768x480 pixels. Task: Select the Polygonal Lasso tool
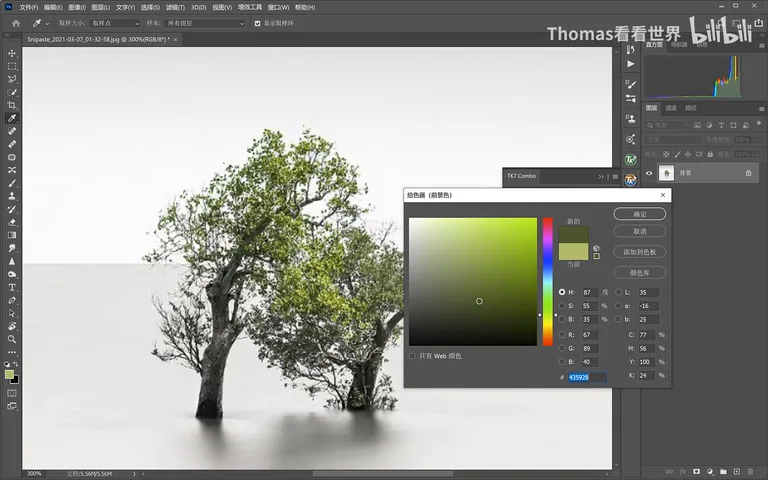tap(12, 79)
